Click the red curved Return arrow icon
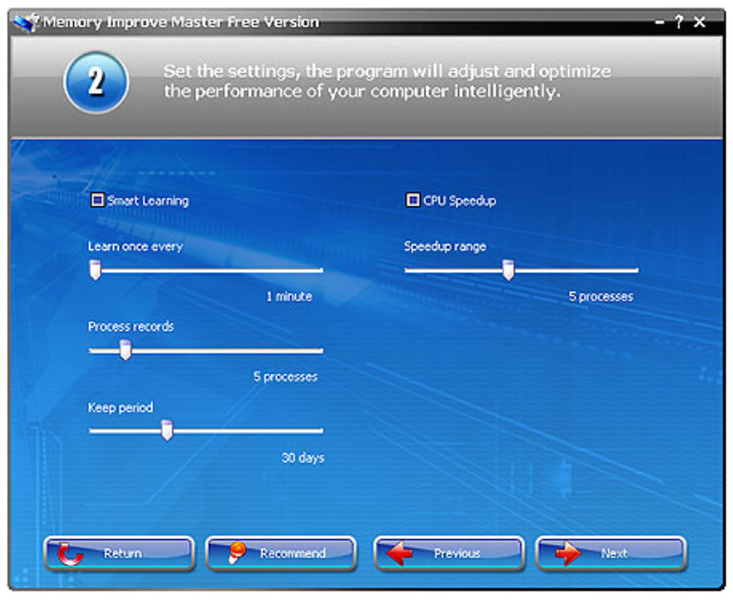The width and height of the screenshot is (733, 600). 70,554
